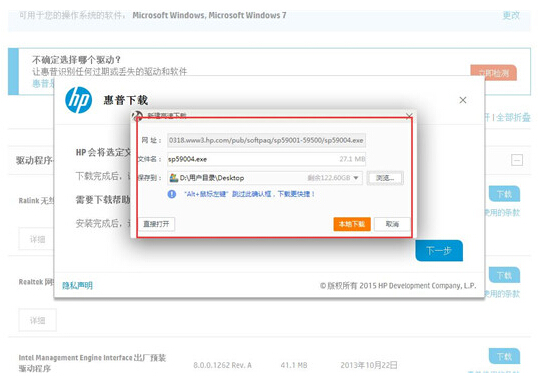Close the 新建高速下载 download window
The width and height of the screenshot is (538, 378).
tap(409, 116)
